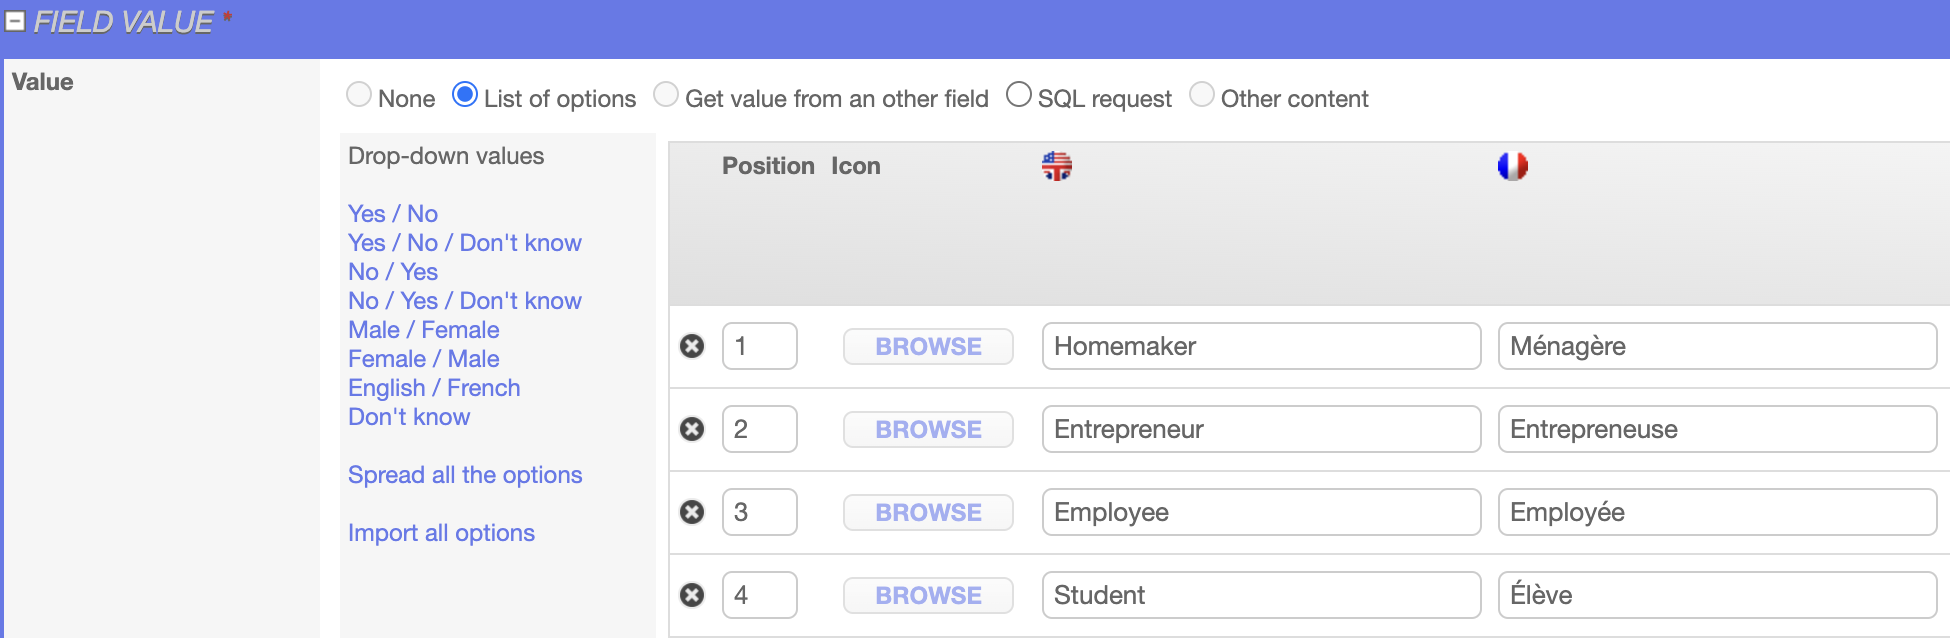Click Spread all the options

pos(465,475)
